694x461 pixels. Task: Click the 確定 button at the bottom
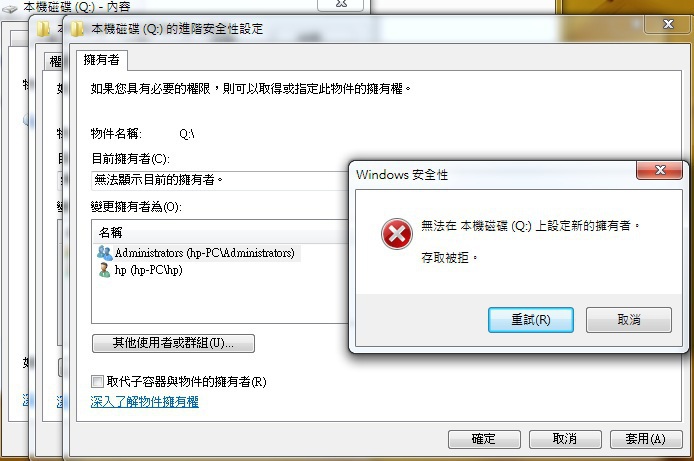point(484,439)
